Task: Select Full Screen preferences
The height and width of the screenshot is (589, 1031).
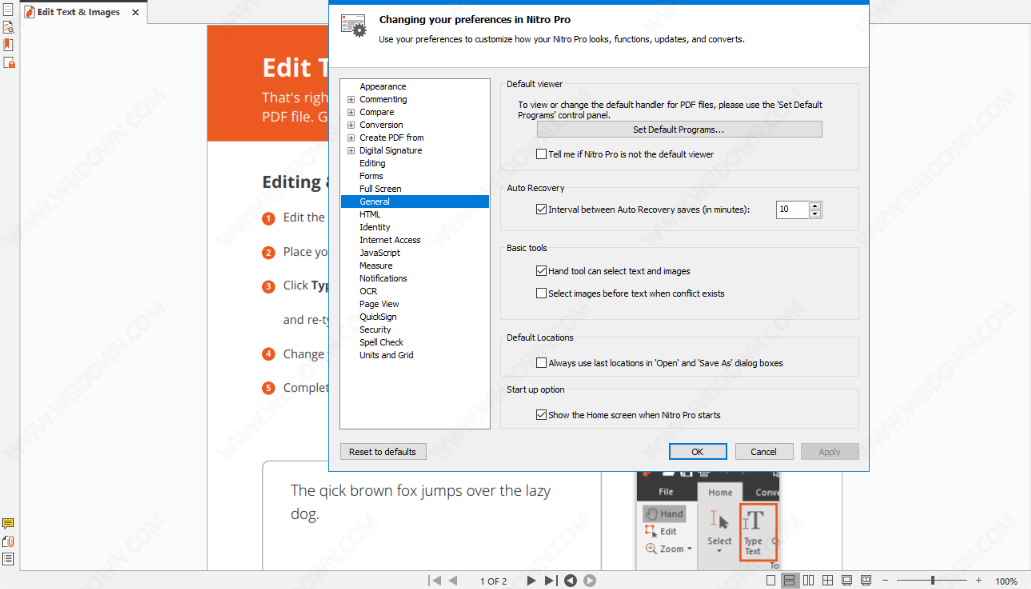Action: 380,189
